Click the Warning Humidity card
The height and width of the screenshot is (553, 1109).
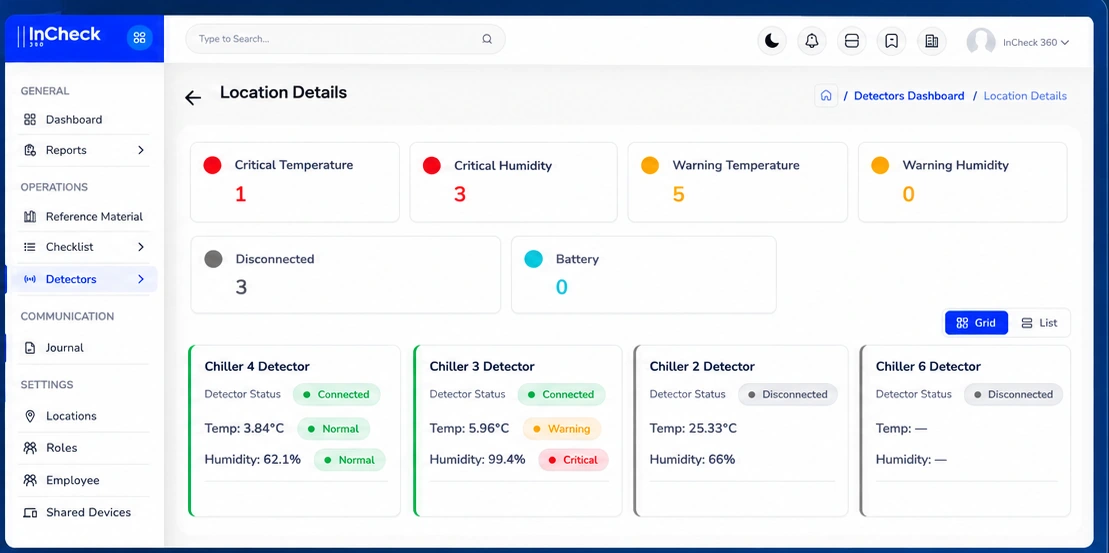pyautogui.click(x=963, y=182)
